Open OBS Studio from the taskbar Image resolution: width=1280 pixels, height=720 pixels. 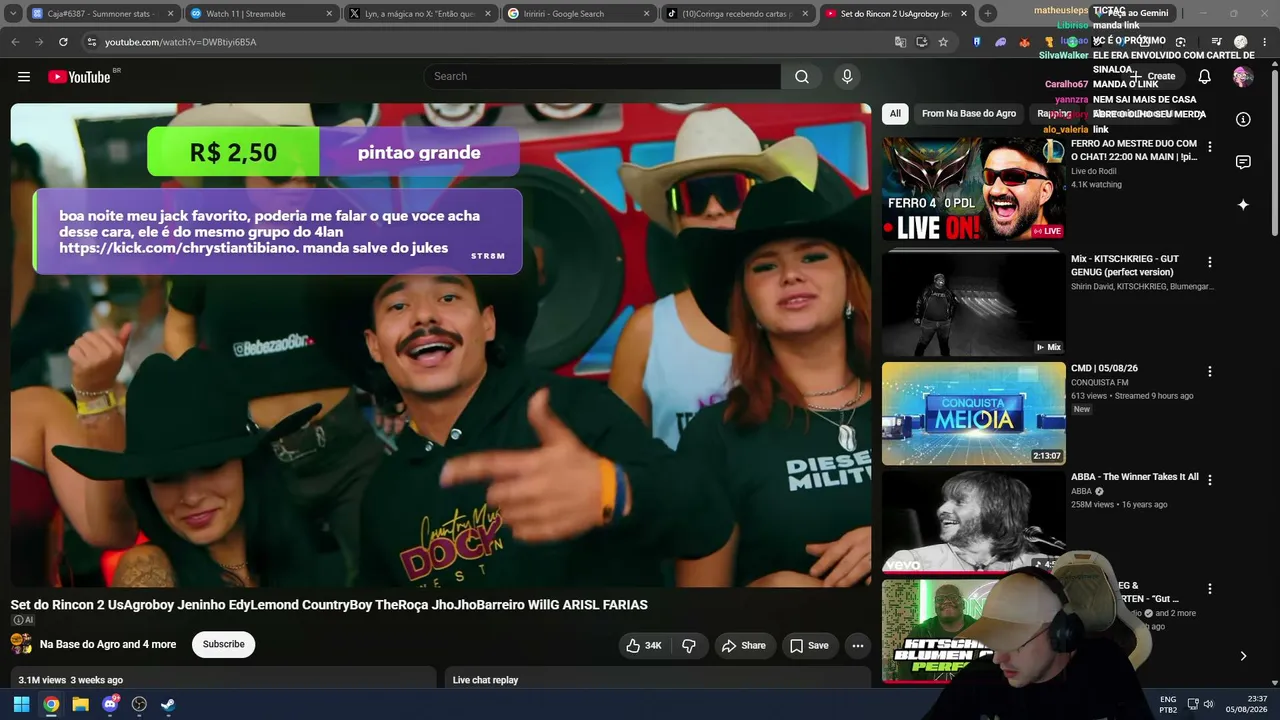coord(139,704)
